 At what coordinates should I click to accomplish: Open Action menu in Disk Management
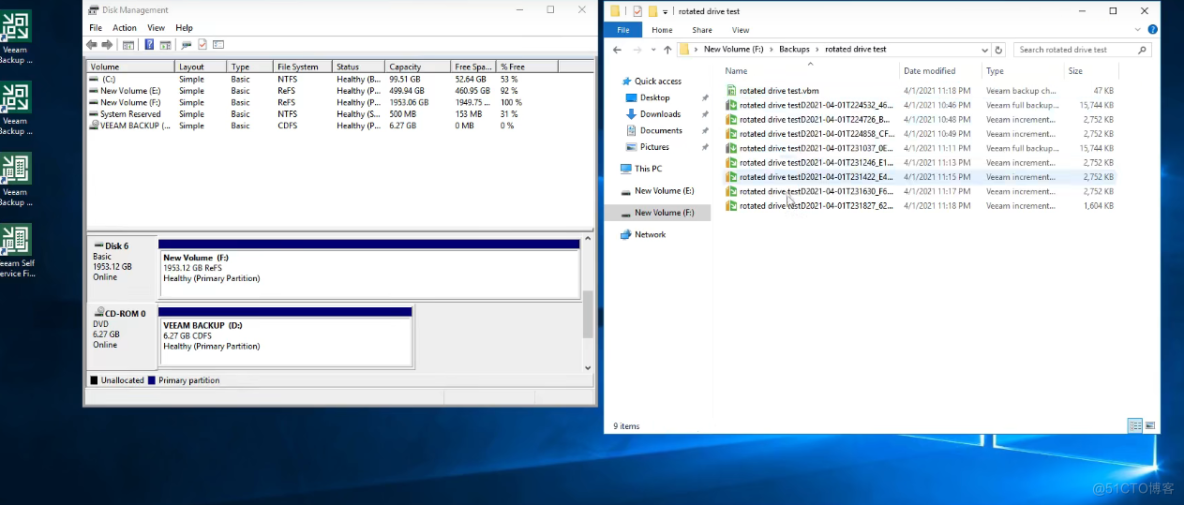point(125,28)
